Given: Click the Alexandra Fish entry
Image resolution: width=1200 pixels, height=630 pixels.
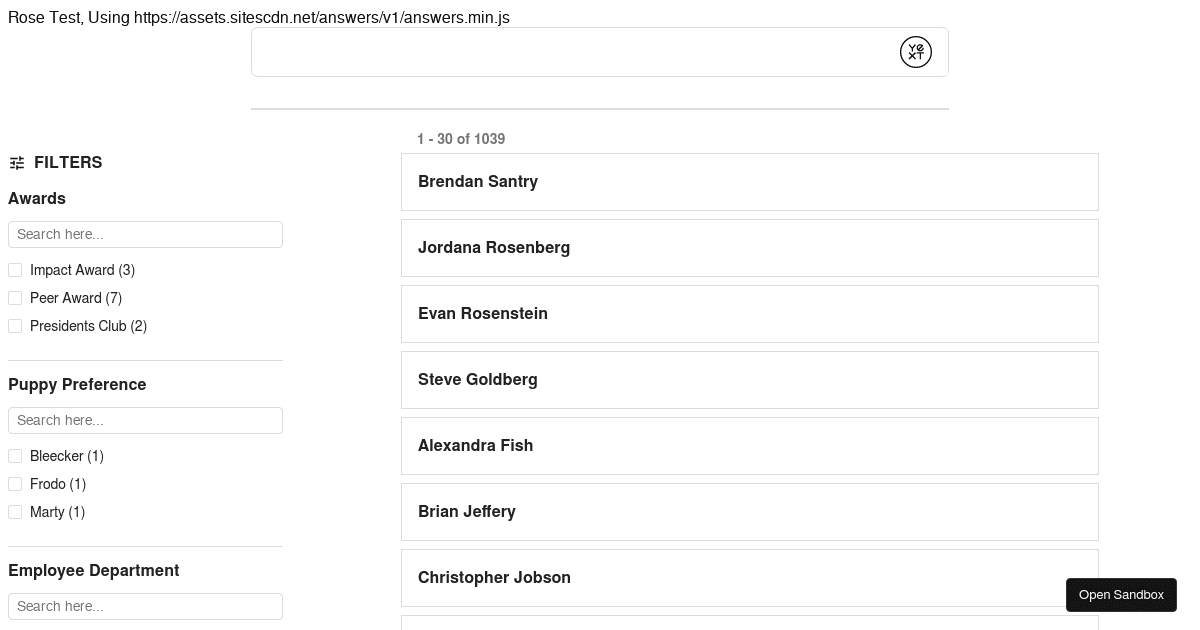Looking at the screenshot, I should [750, 446].
